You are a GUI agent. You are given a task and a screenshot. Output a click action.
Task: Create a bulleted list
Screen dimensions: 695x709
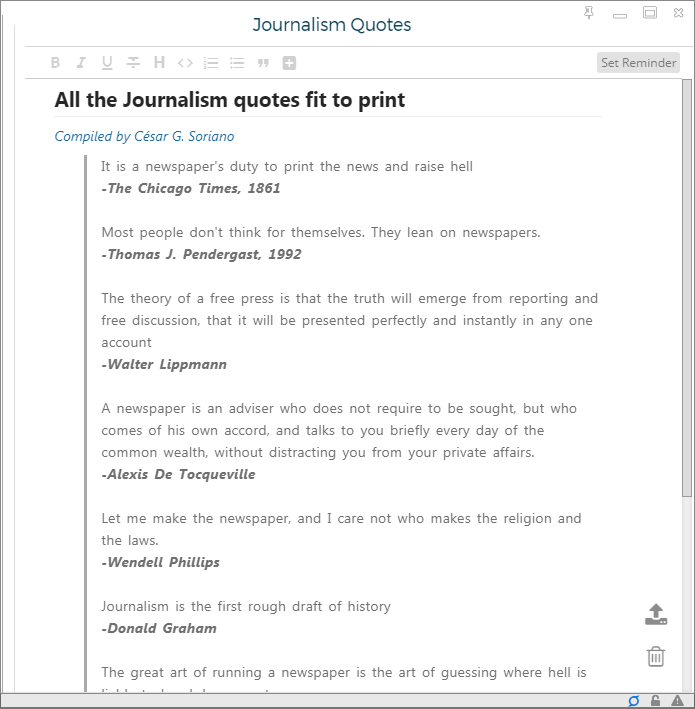pyautogui.click(x=237, y=63)
